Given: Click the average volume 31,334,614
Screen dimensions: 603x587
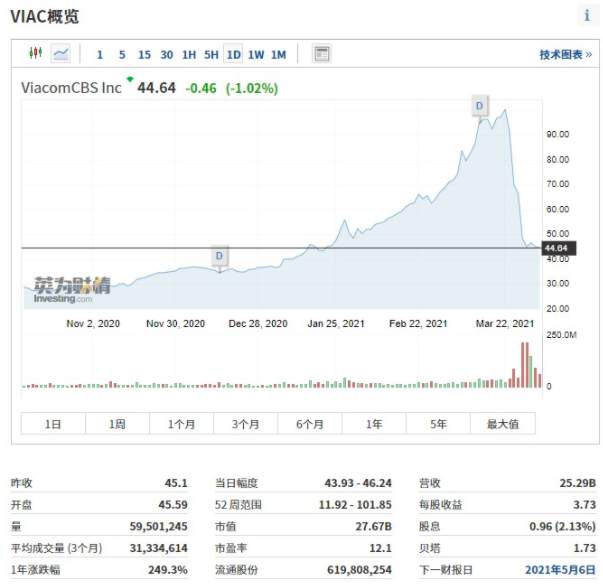Looking at the screenshot, I should pyautogui.click(x=158, y=548).
